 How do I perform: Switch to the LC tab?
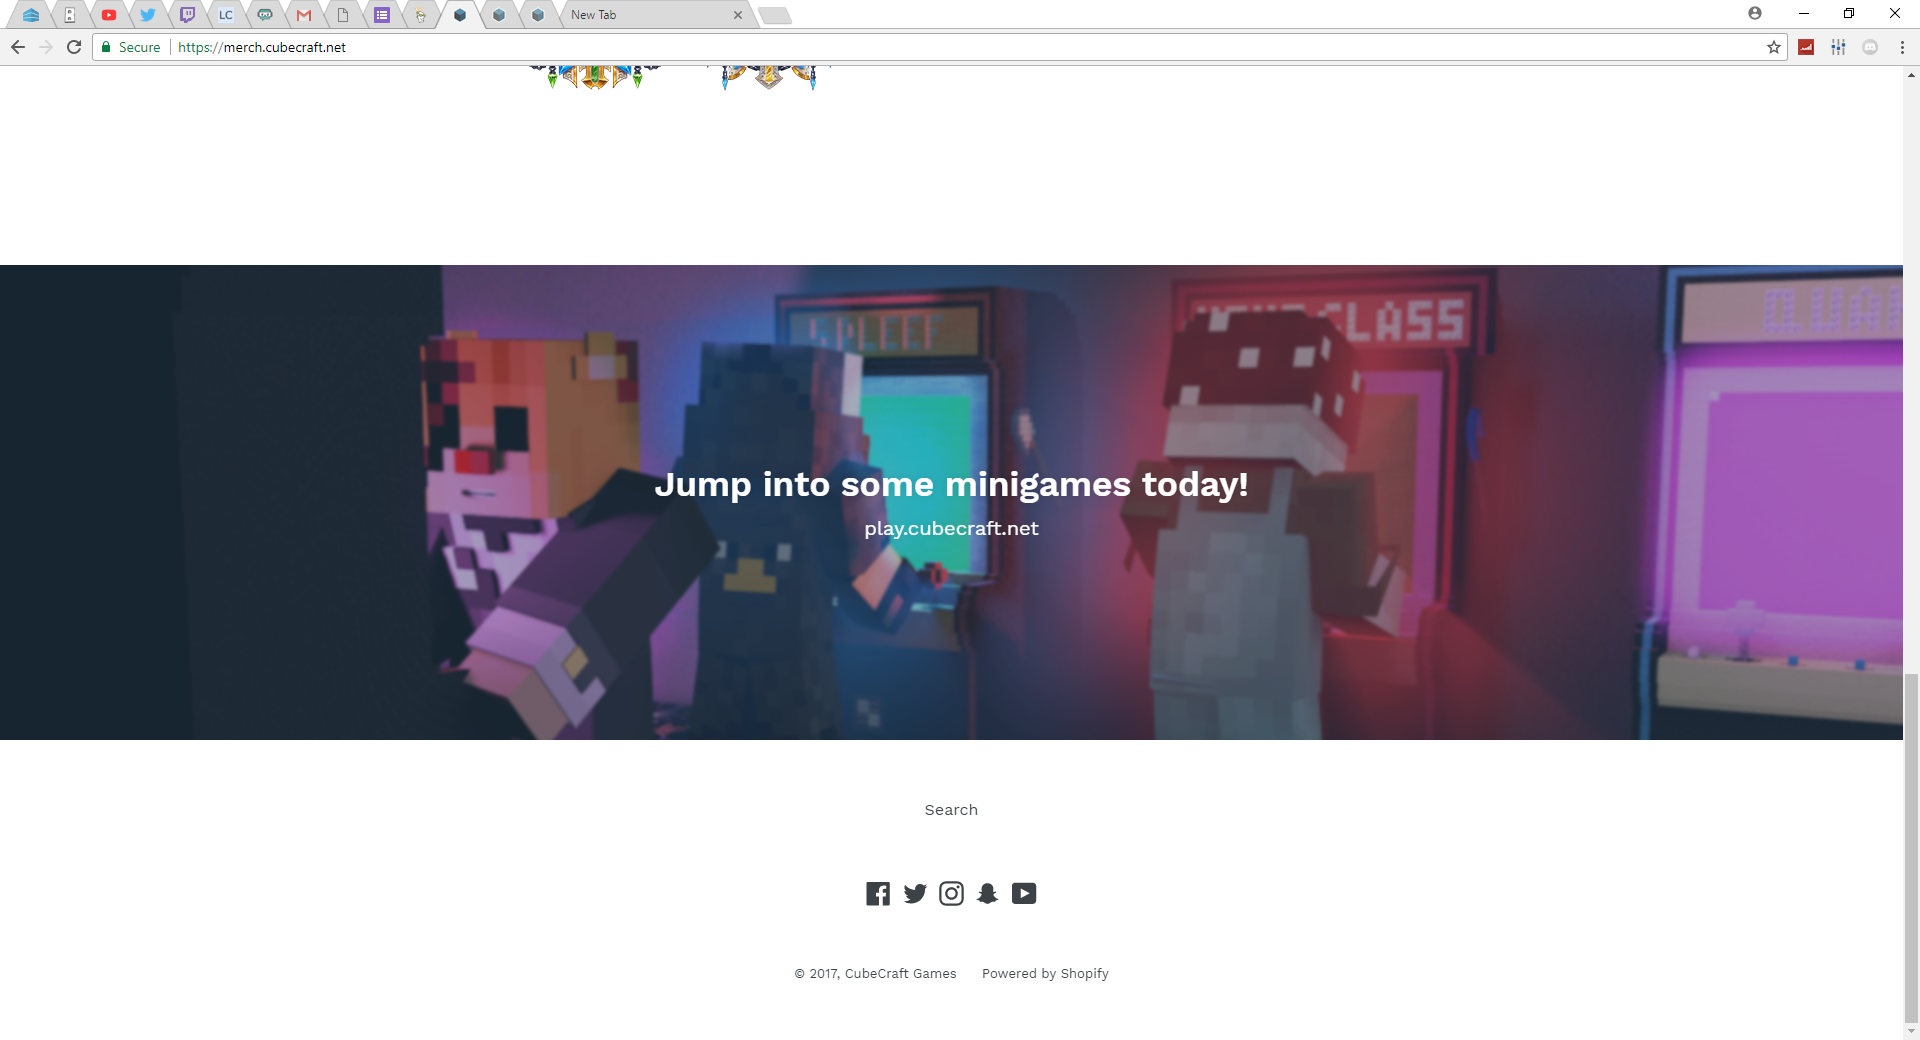coord(226,15)
